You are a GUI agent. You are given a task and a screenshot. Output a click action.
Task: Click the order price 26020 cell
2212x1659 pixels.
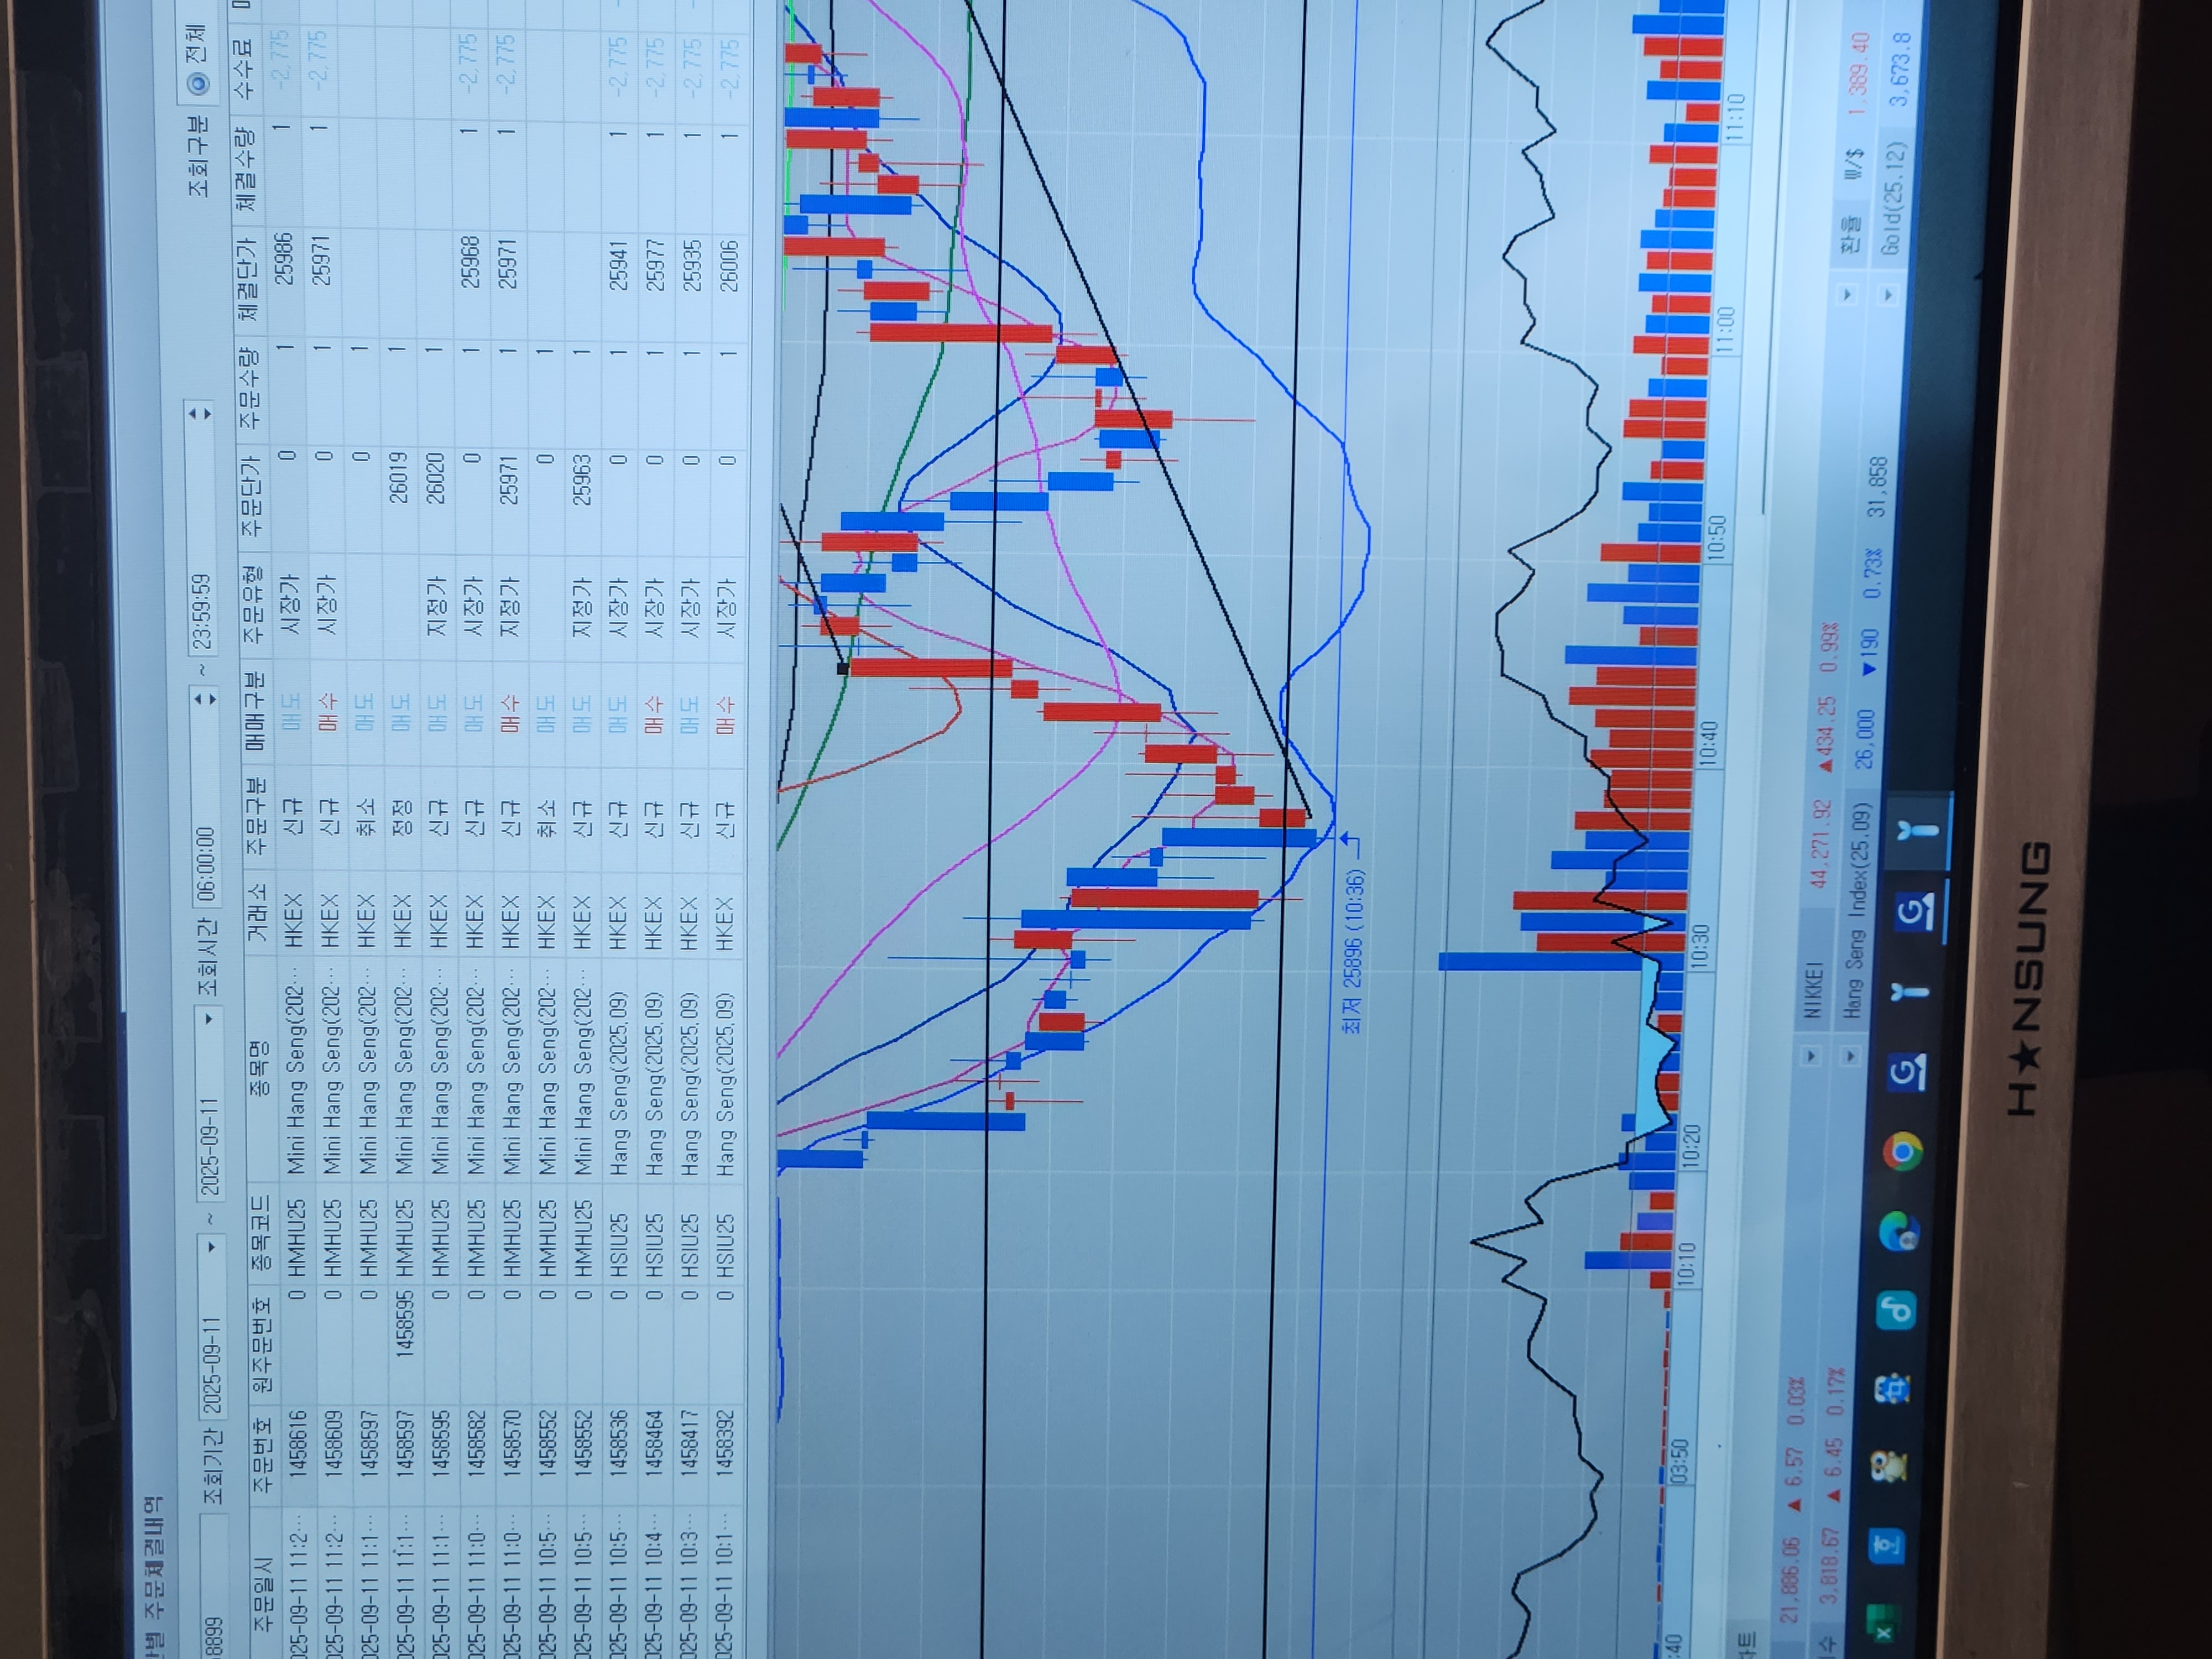(x=435, y=477)
